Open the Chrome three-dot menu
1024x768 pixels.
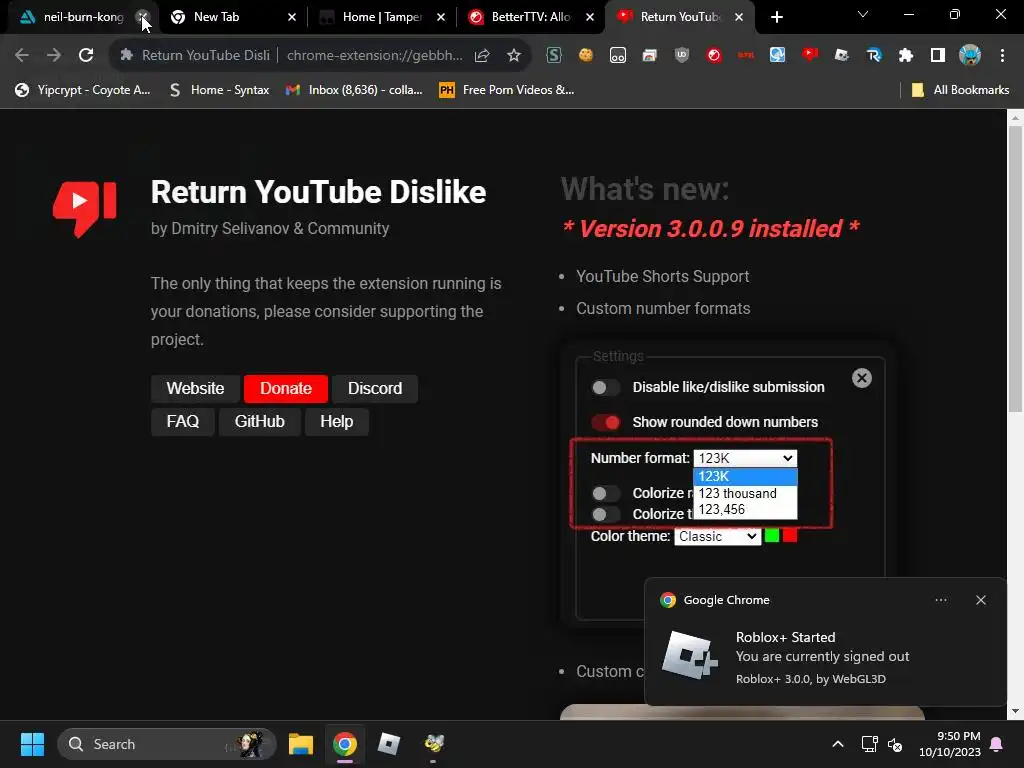coord(1002,56)
